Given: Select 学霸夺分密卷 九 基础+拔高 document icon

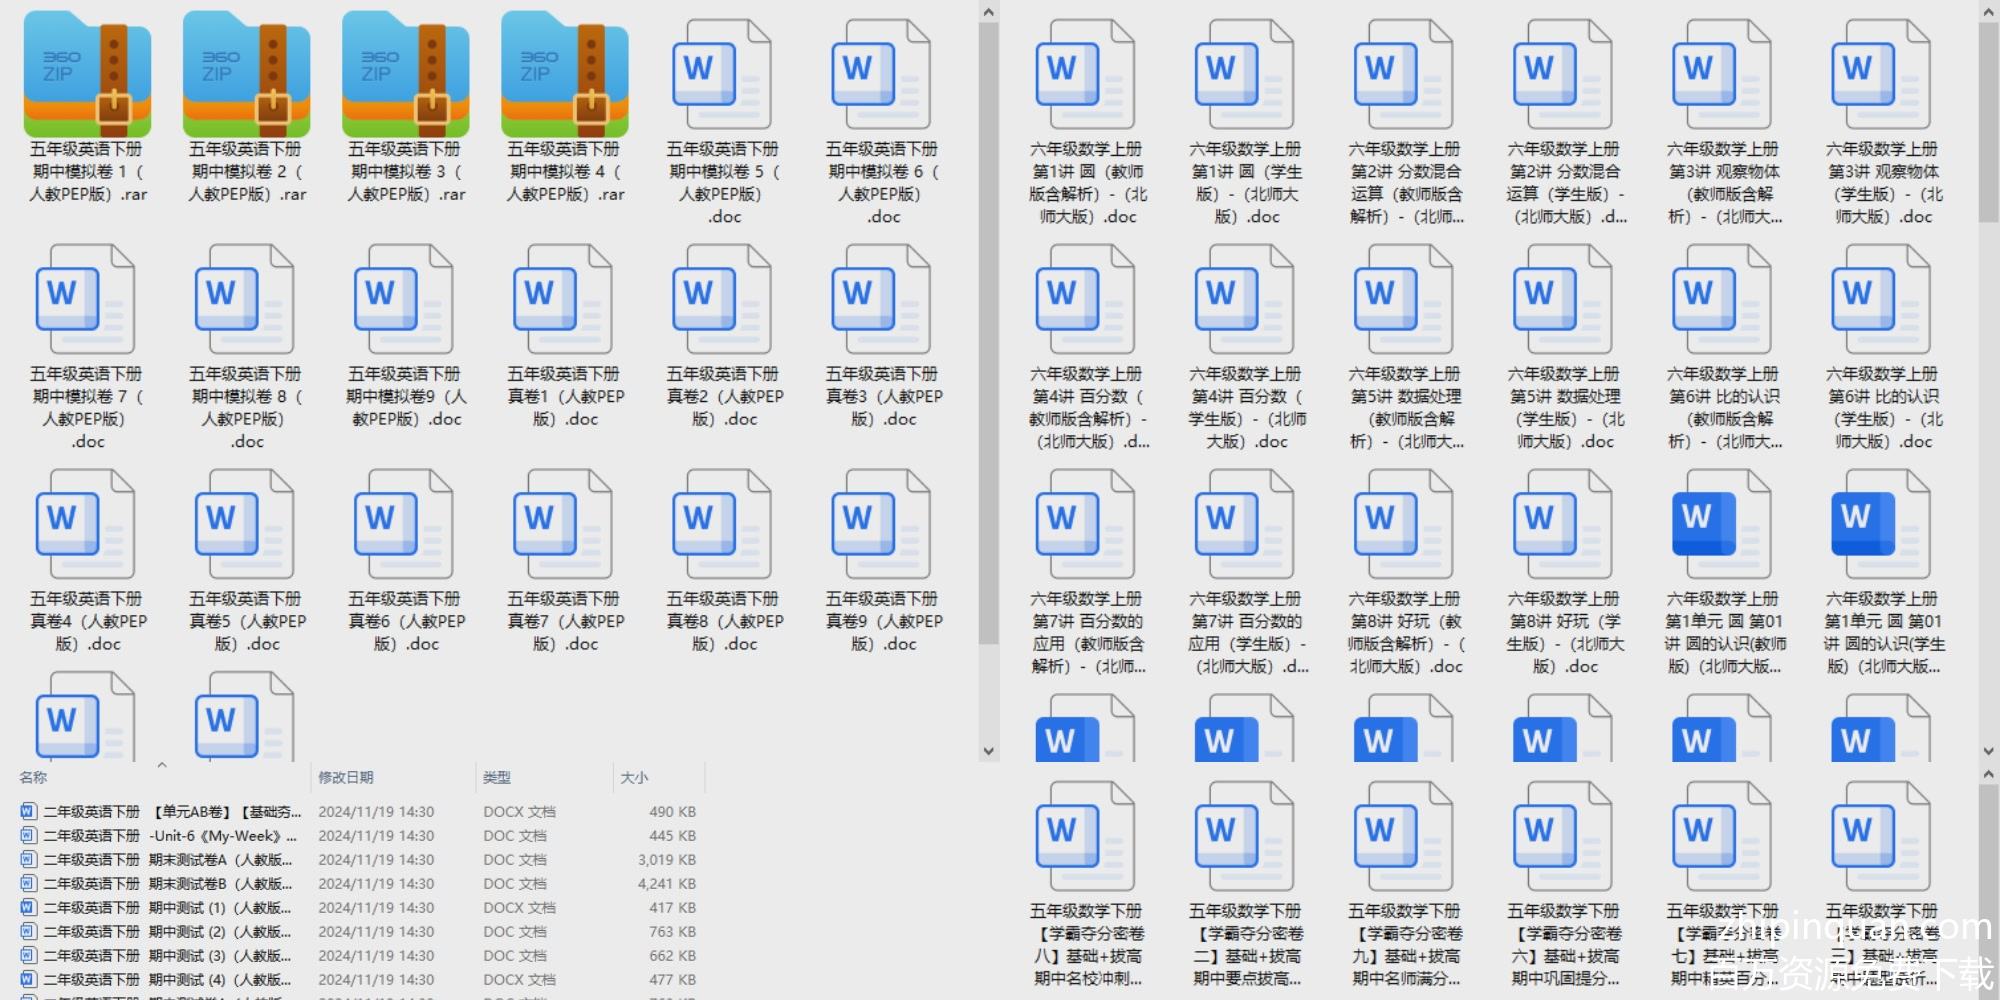Looking at the screenshot, I should coord(1404,837).
